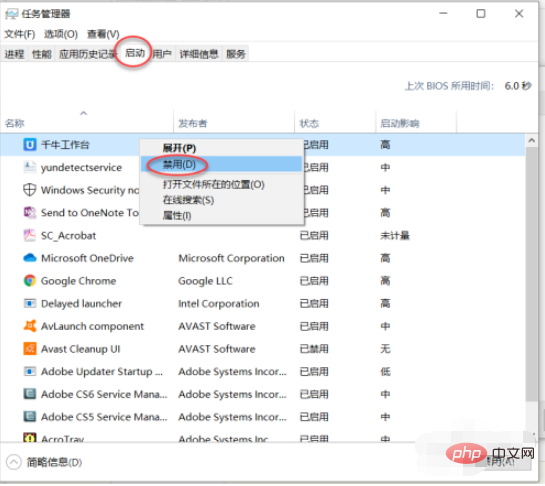Click publisher Google LLC
The height and width of the screenshot is (486, 545).
click(x=205, y=281)
